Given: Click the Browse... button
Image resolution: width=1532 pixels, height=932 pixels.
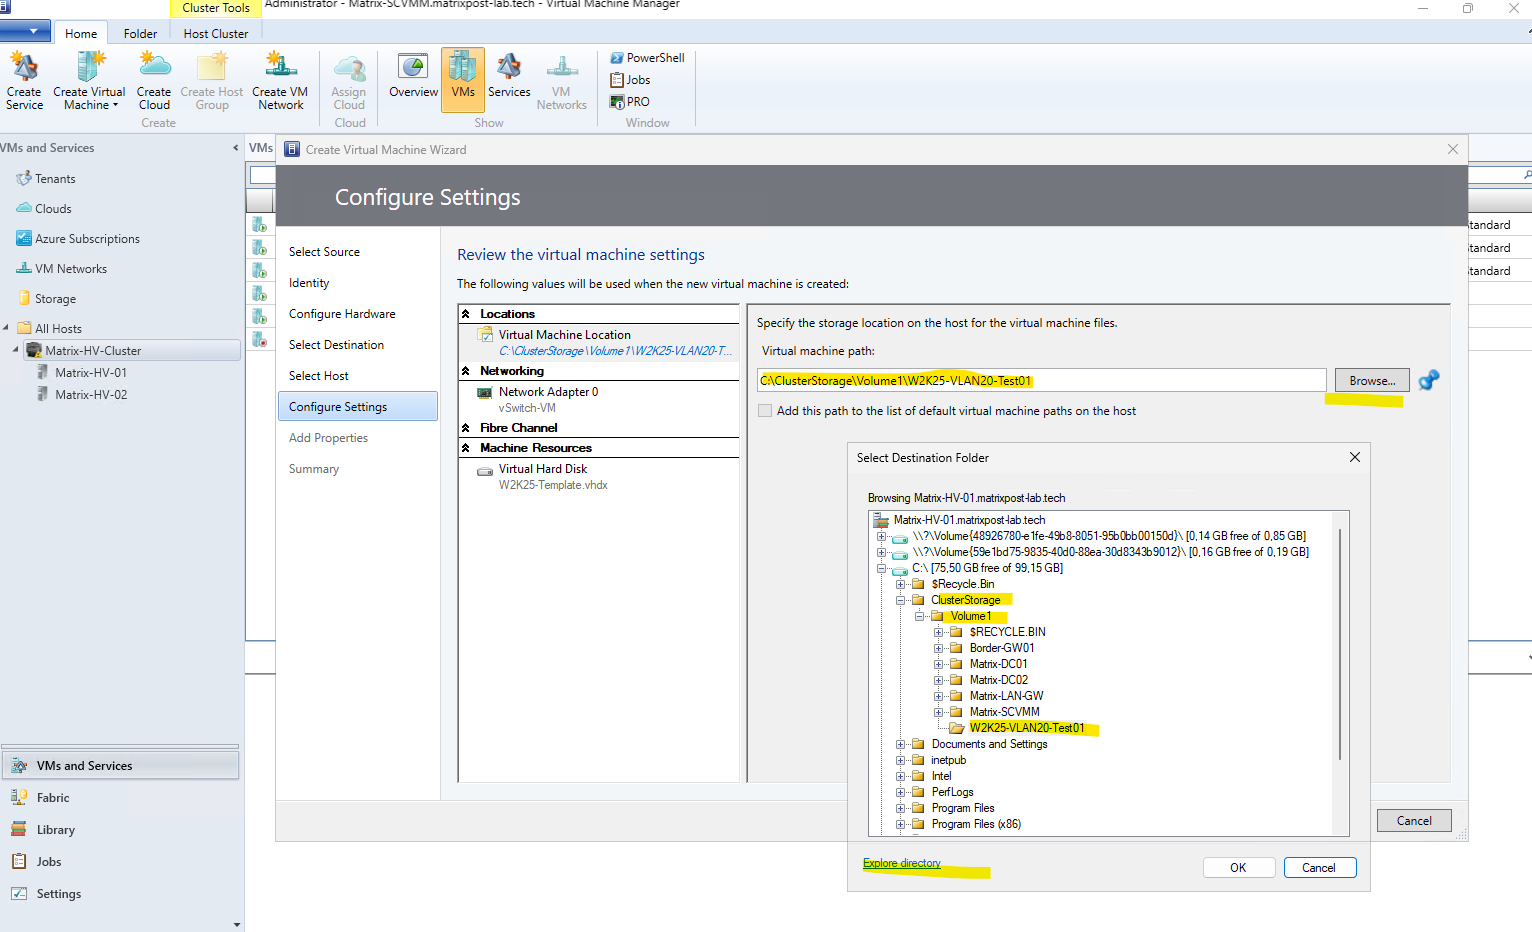Looking at the screenshot, I should pos(1372,380).
